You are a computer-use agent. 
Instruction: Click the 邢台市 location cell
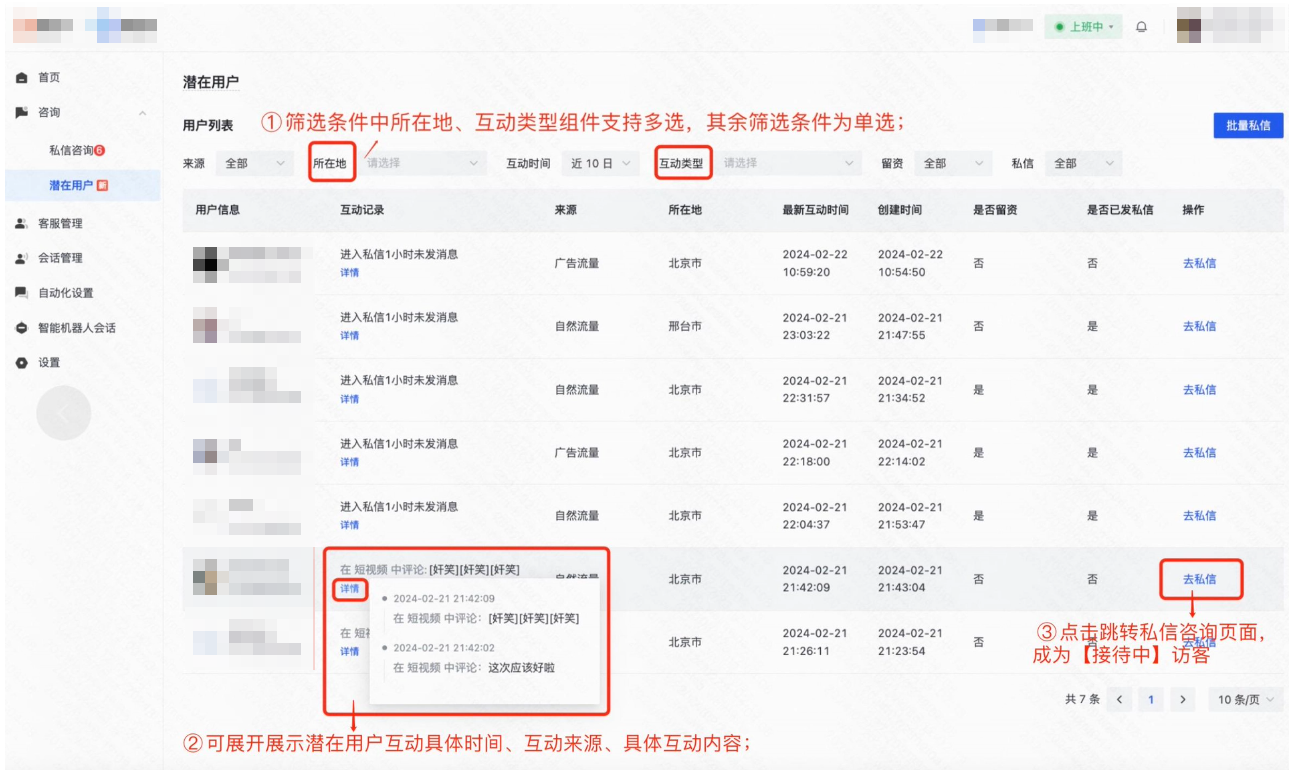tap(685, 327)
